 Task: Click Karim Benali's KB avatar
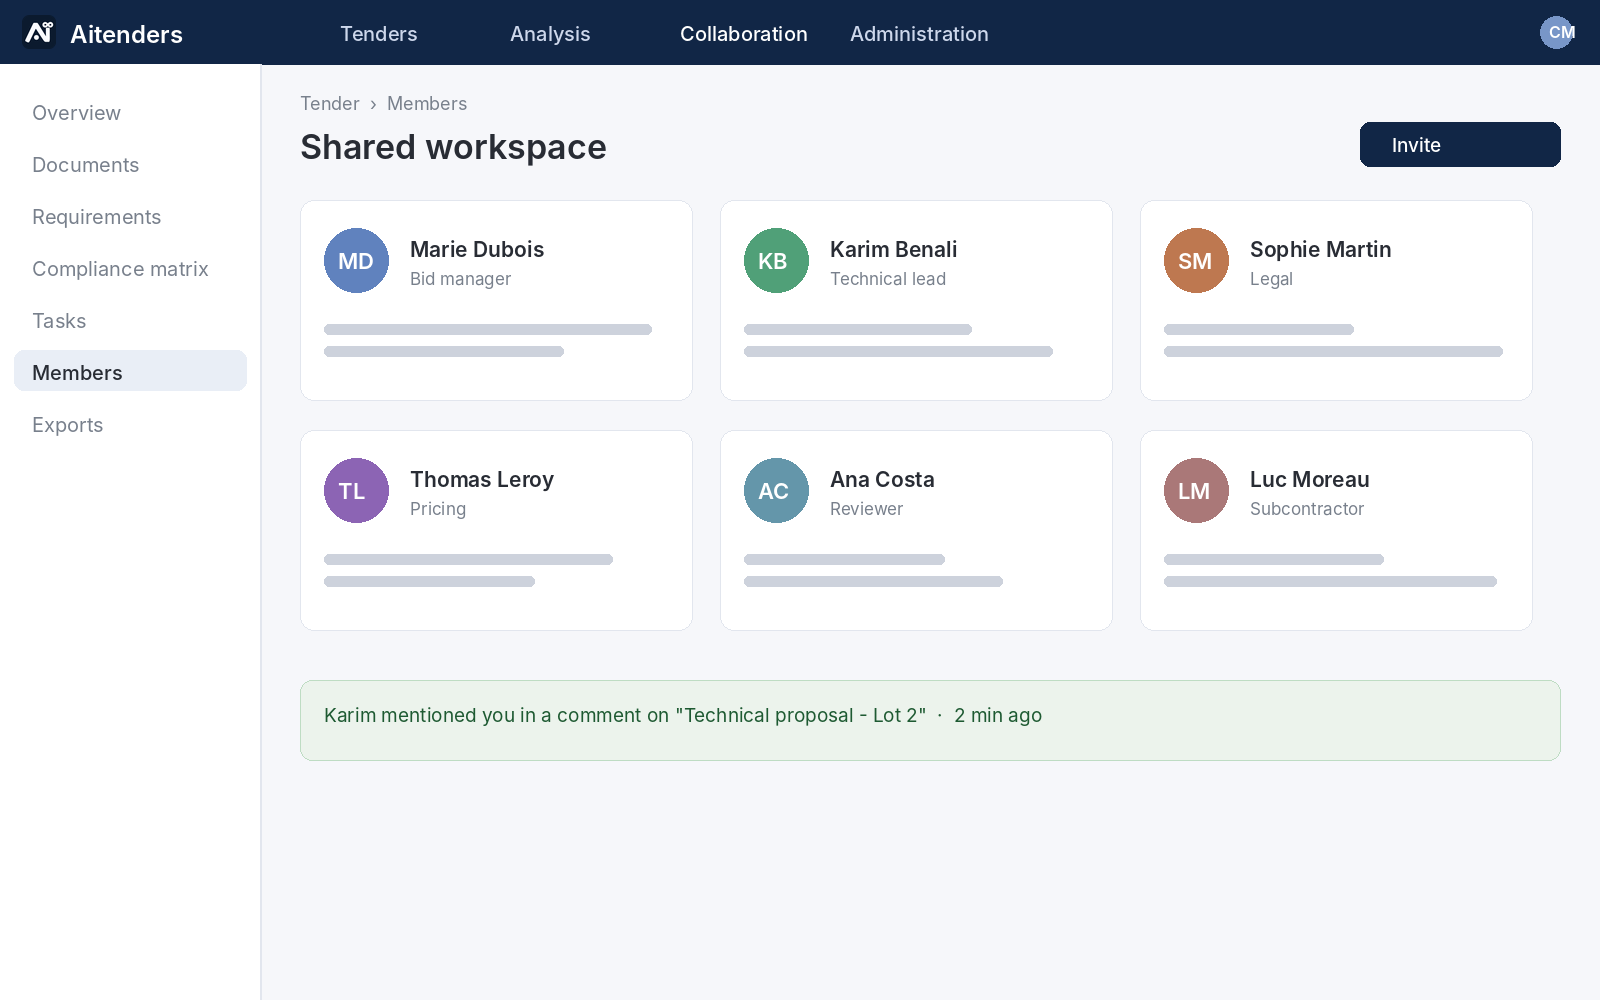776,261
